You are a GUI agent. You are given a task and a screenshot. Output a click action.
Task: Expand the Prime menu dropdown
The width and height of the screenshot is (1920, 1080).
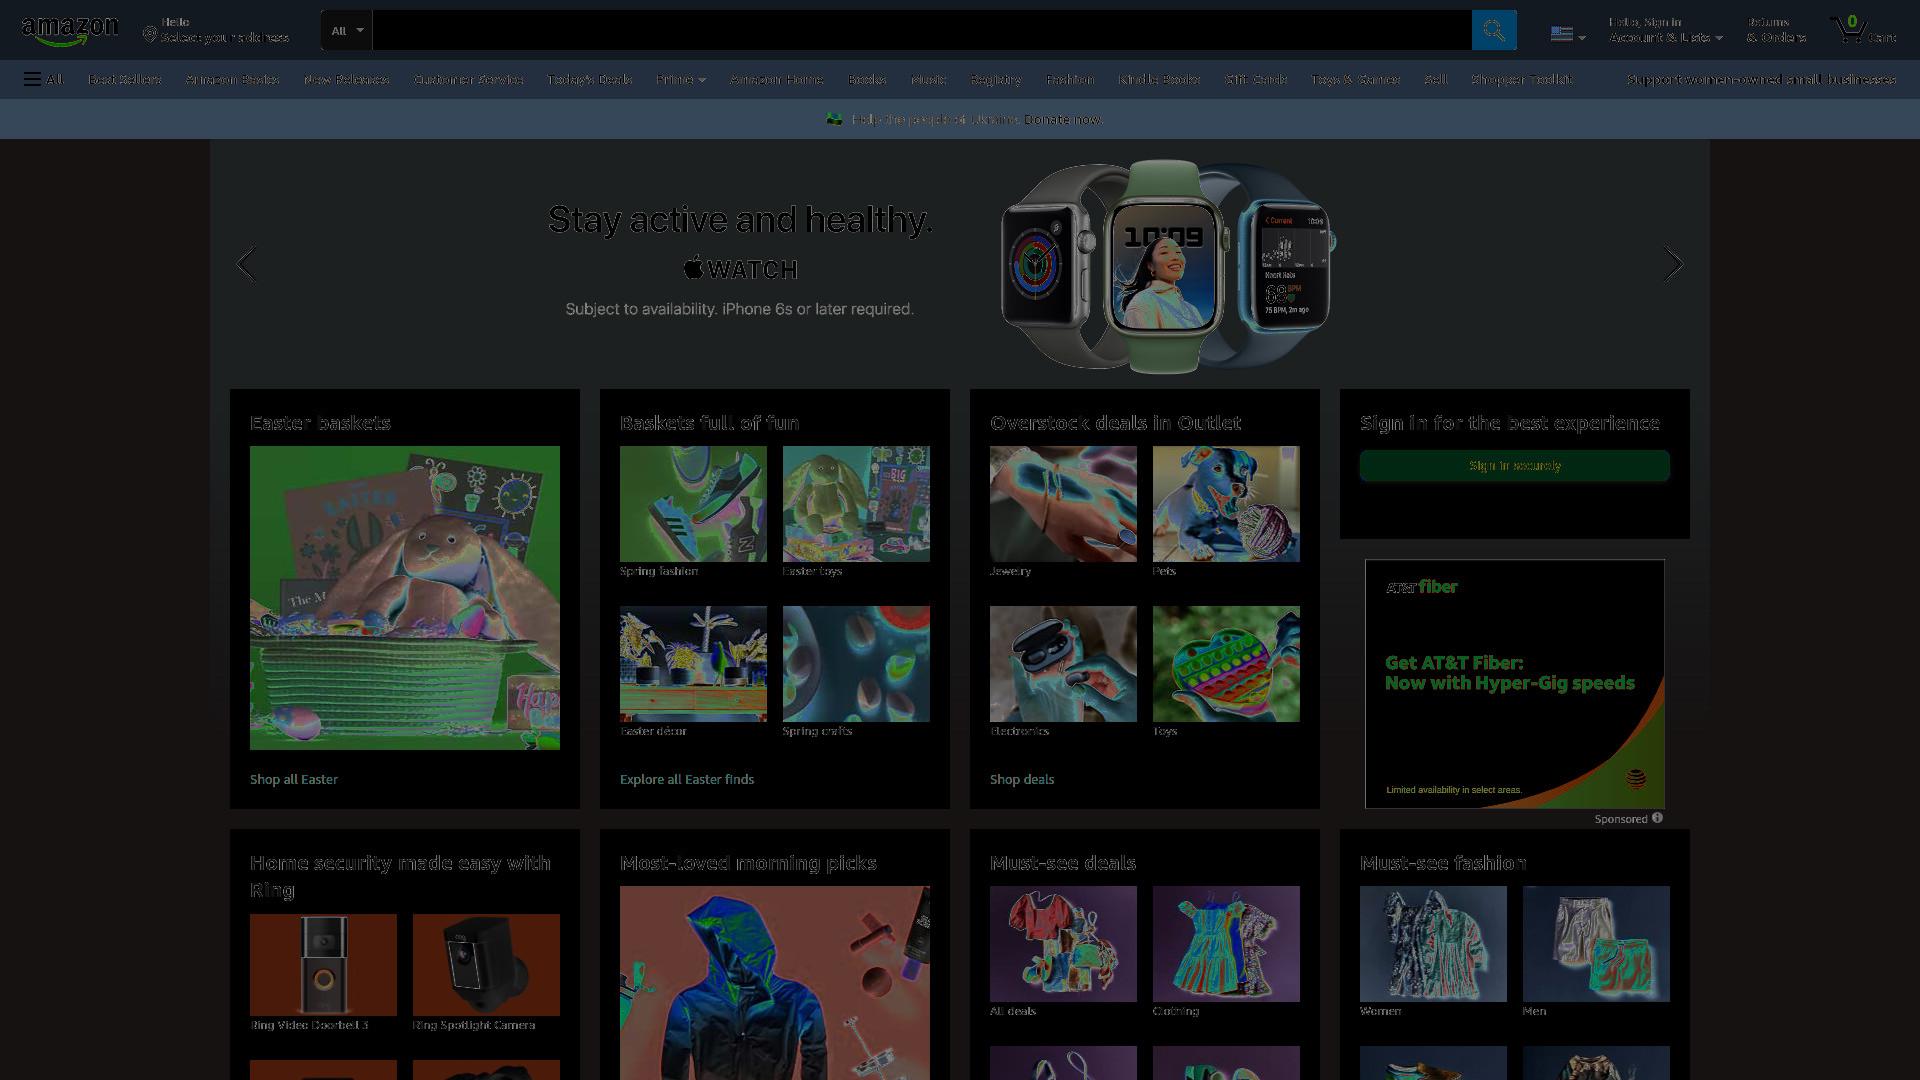click(681, 79)
